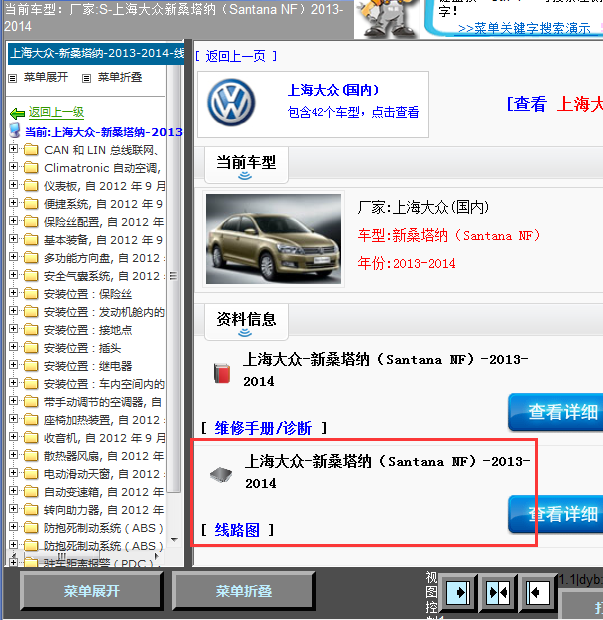
Task: Open 维修手册/诊断 link
Action: pyautogui.click(x=263, y=428)
